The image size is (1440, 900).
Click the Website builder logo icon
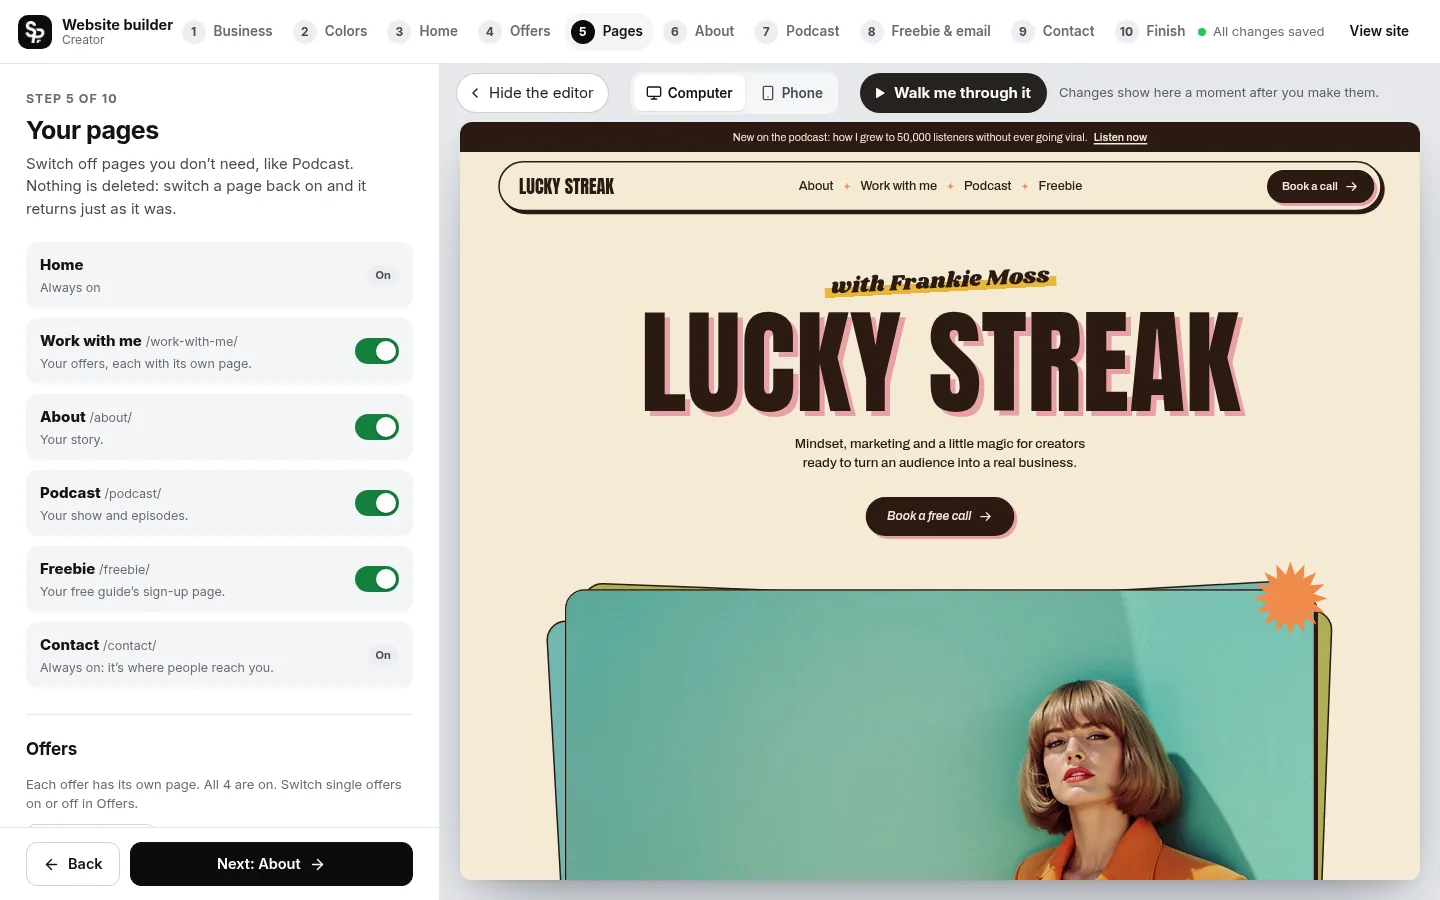pos(35,32)
